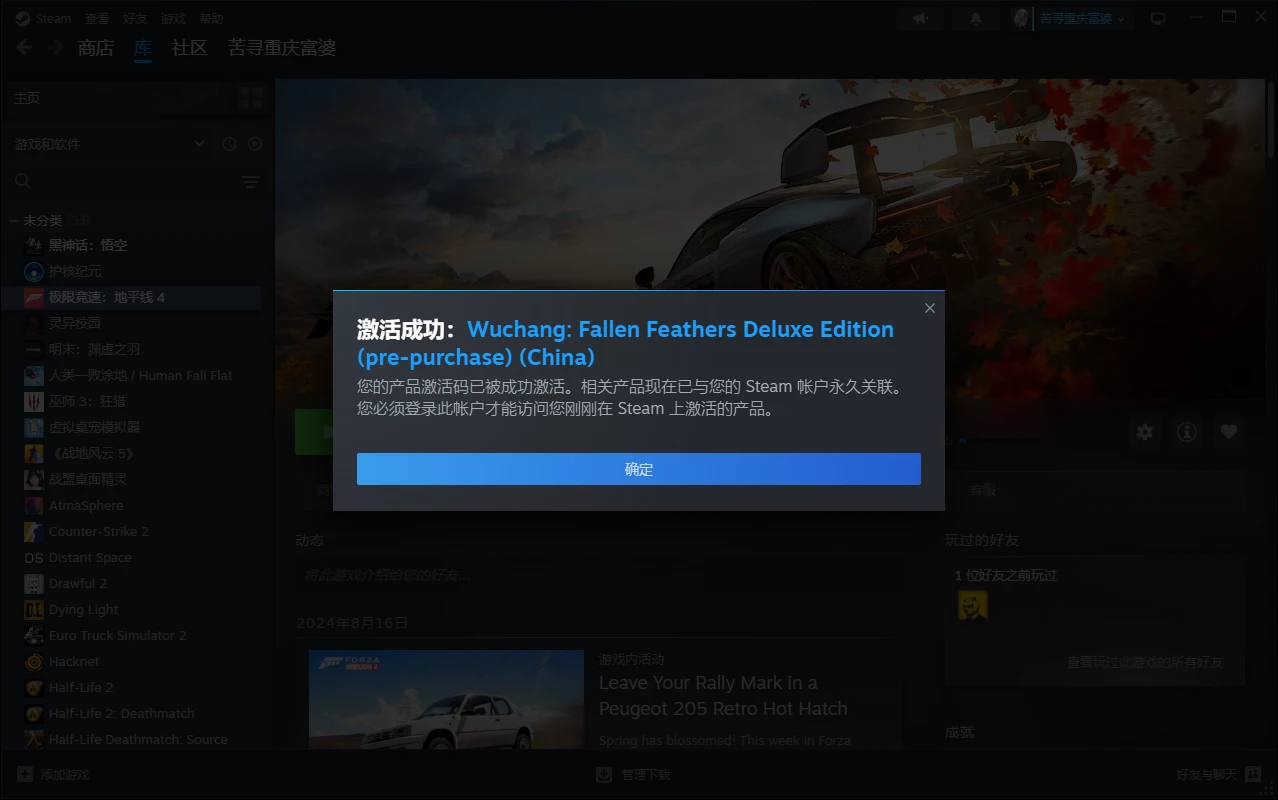Open the notifications bell icon

976,18
